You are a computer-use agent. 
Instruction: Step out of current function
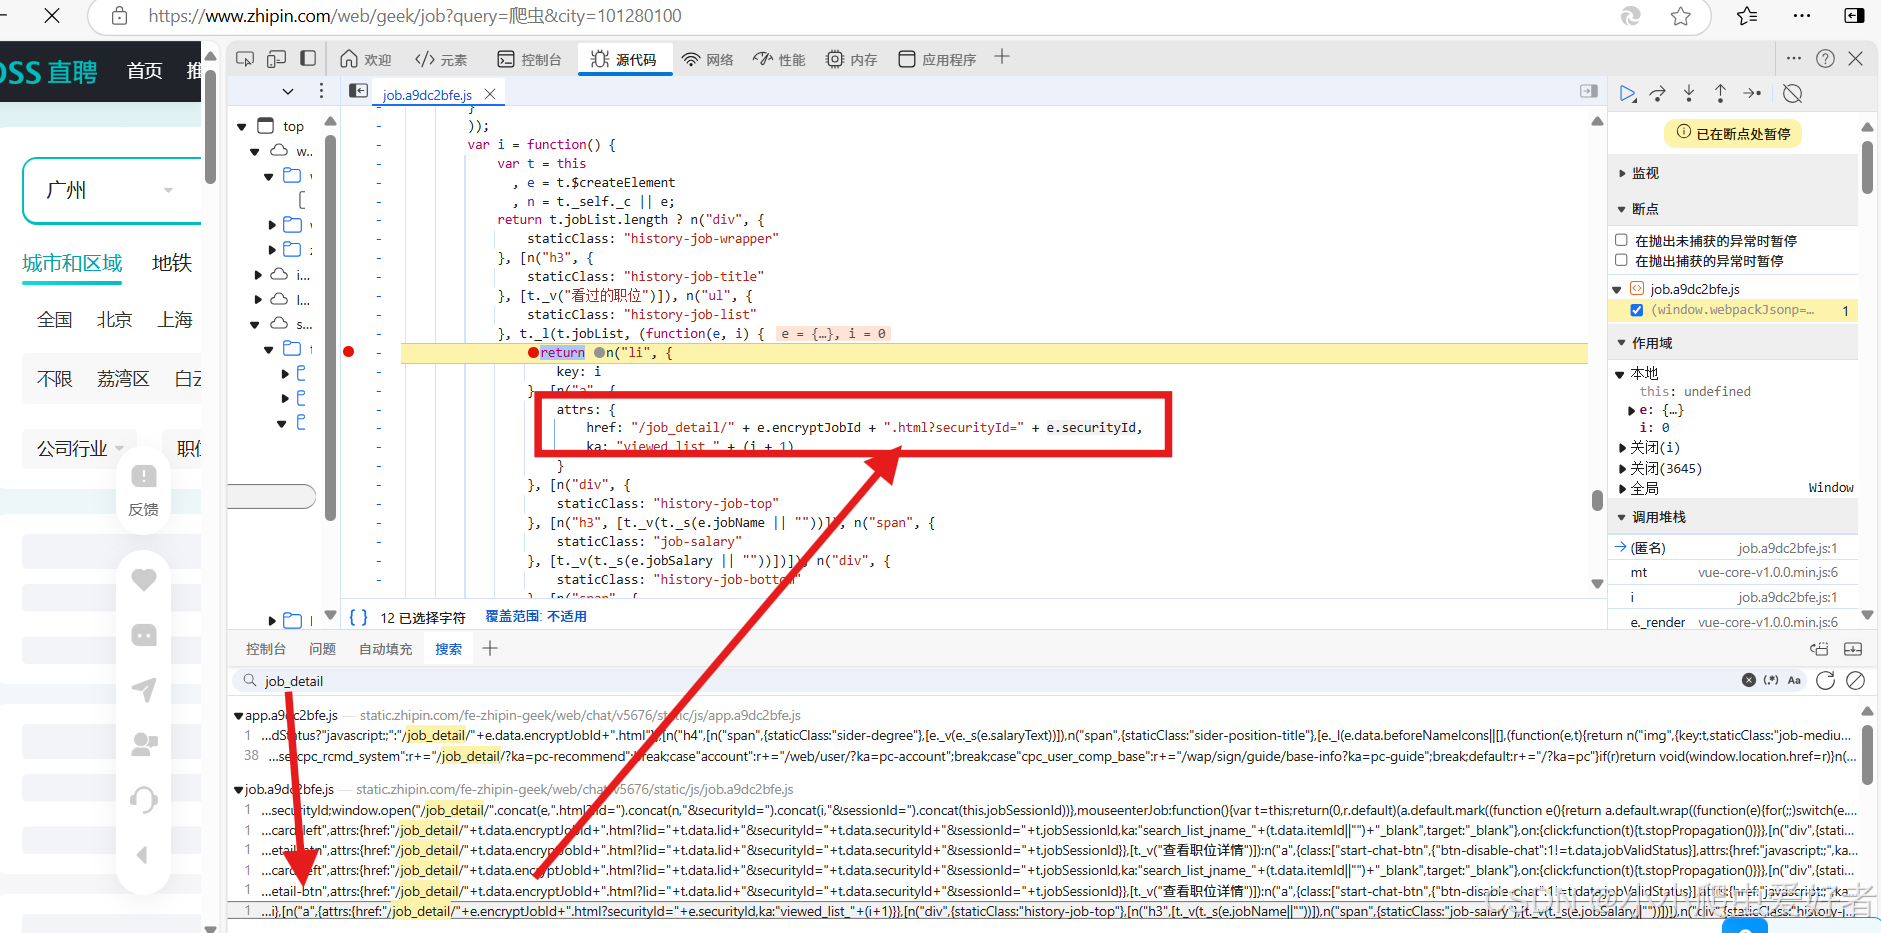click(1720, 93)
